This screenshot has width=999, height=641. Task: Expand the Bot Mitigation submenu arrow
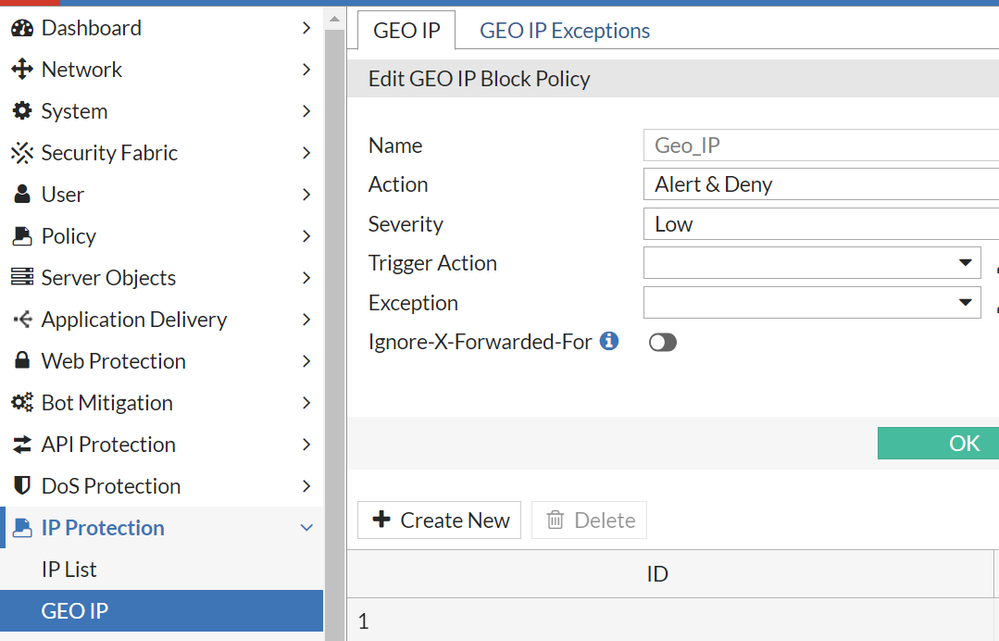307,403
